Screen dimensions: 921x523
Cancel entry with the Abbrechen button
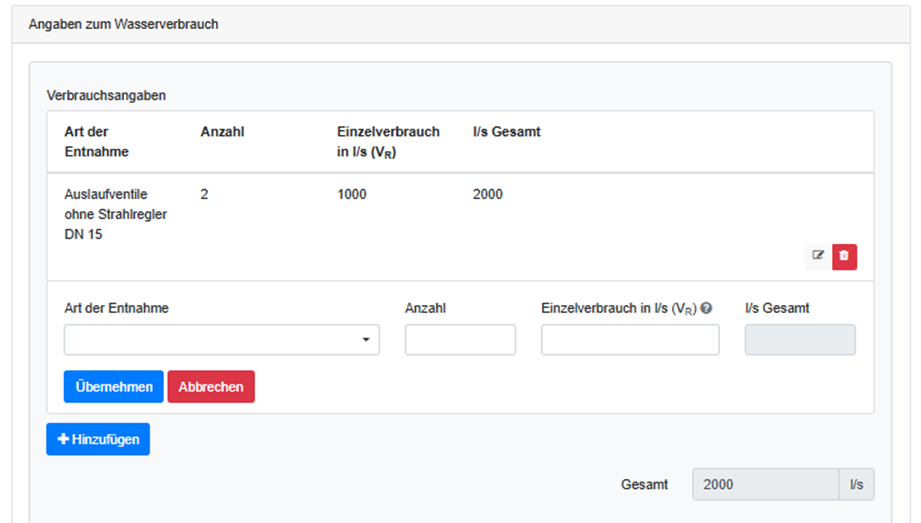(x=210, y=387)
